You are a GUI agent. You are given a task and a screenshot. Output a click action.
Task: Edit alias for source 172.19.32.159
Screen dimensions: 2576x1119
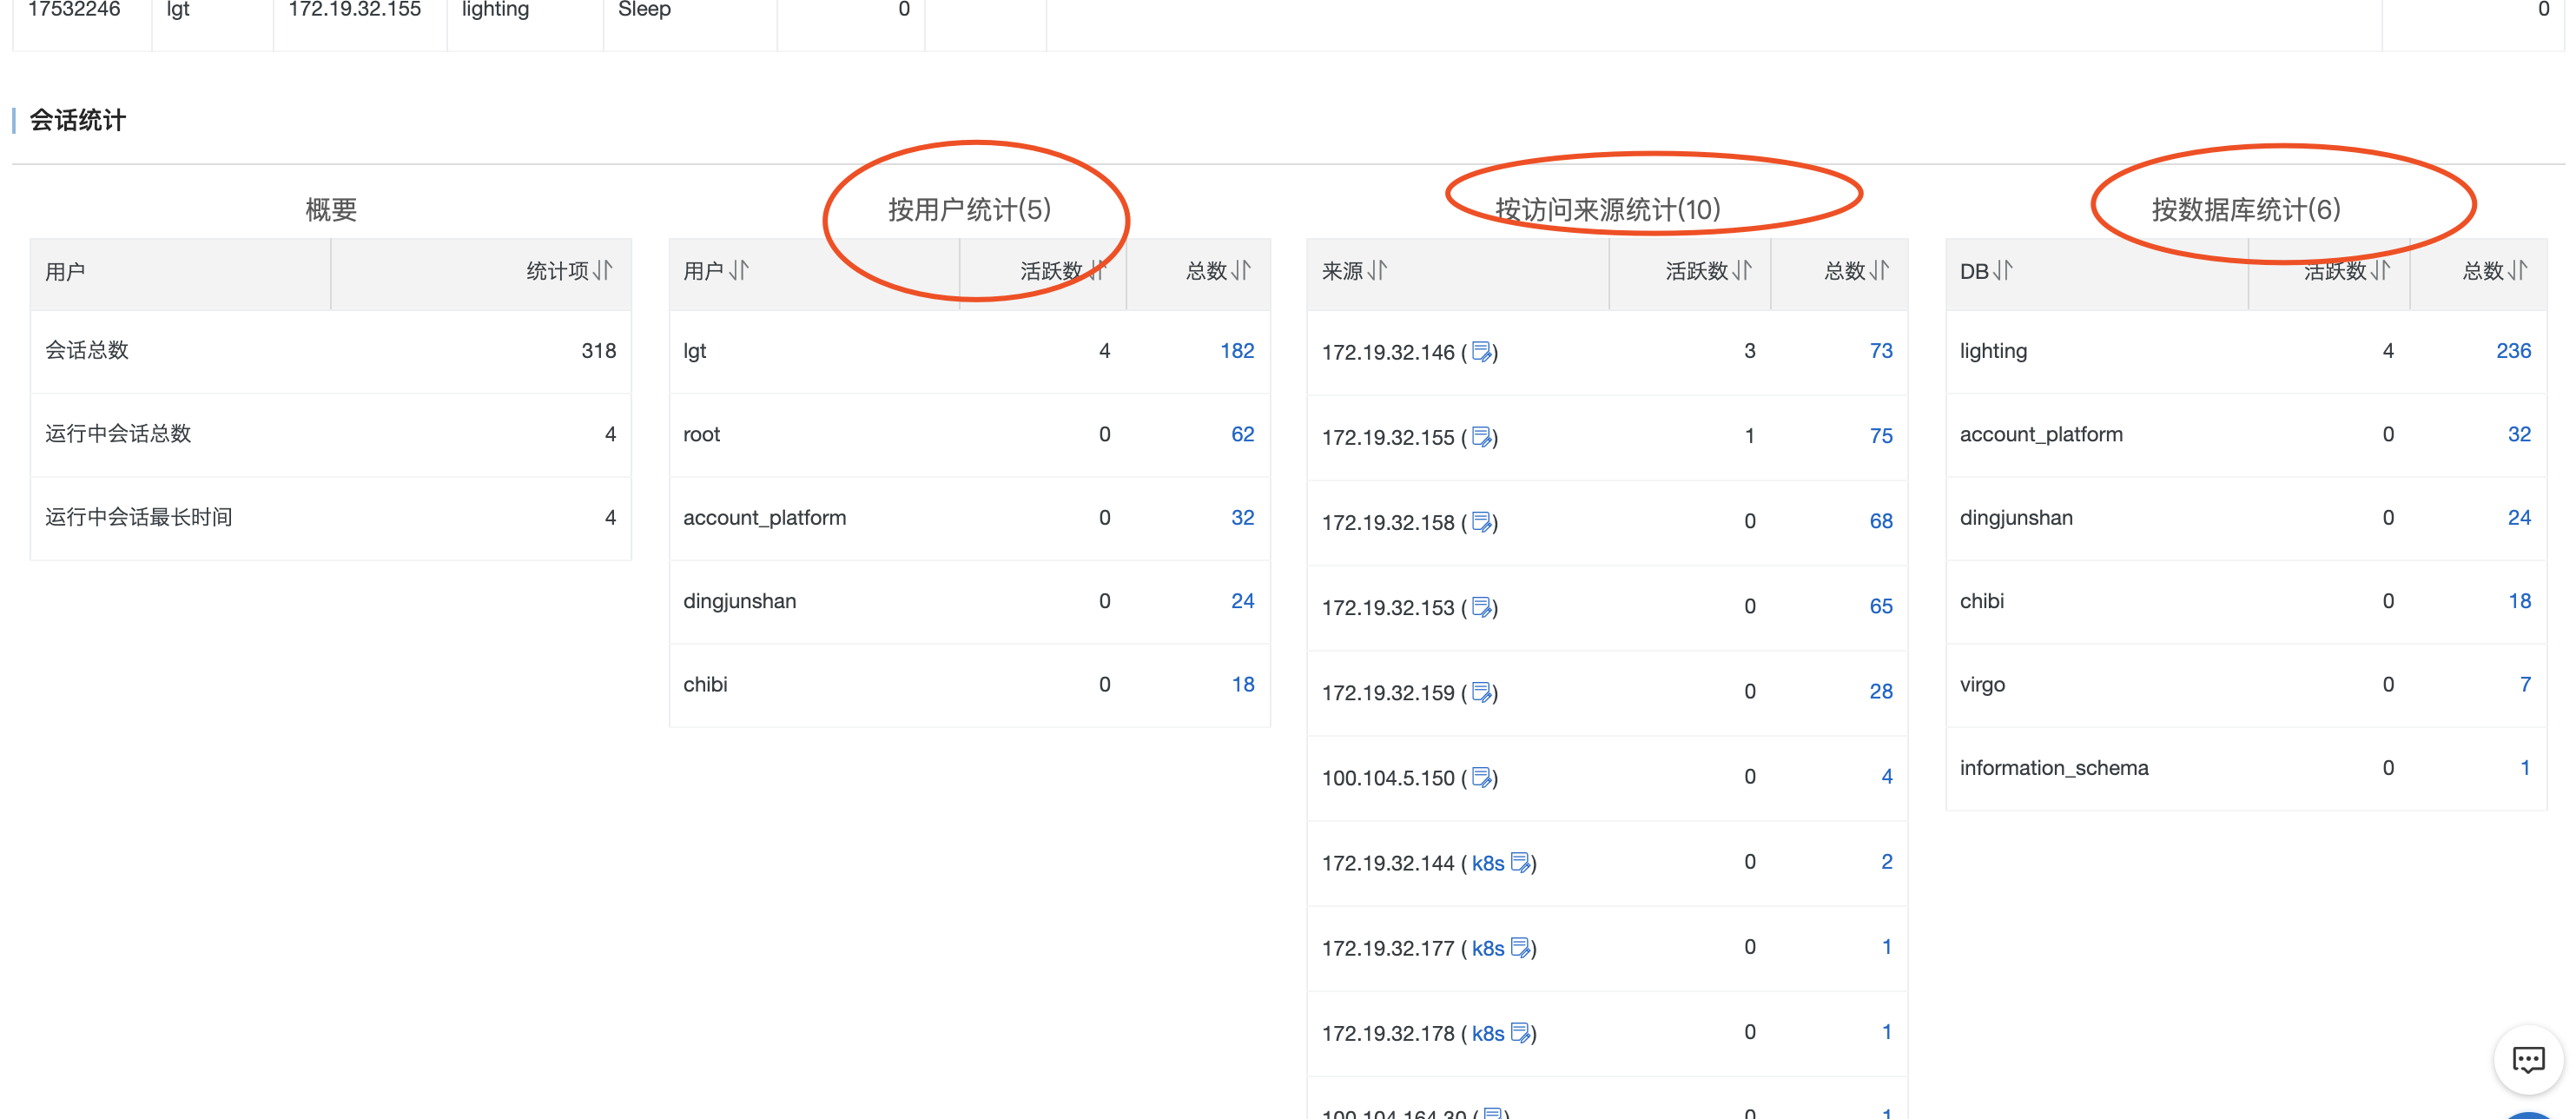pos(1482,692)
